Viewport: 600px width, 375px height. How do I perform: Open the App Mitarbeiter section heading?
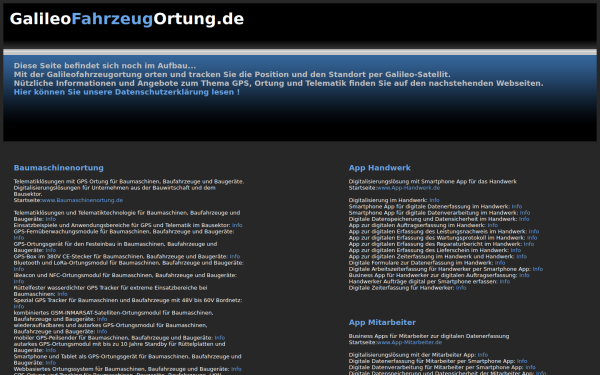382,323
